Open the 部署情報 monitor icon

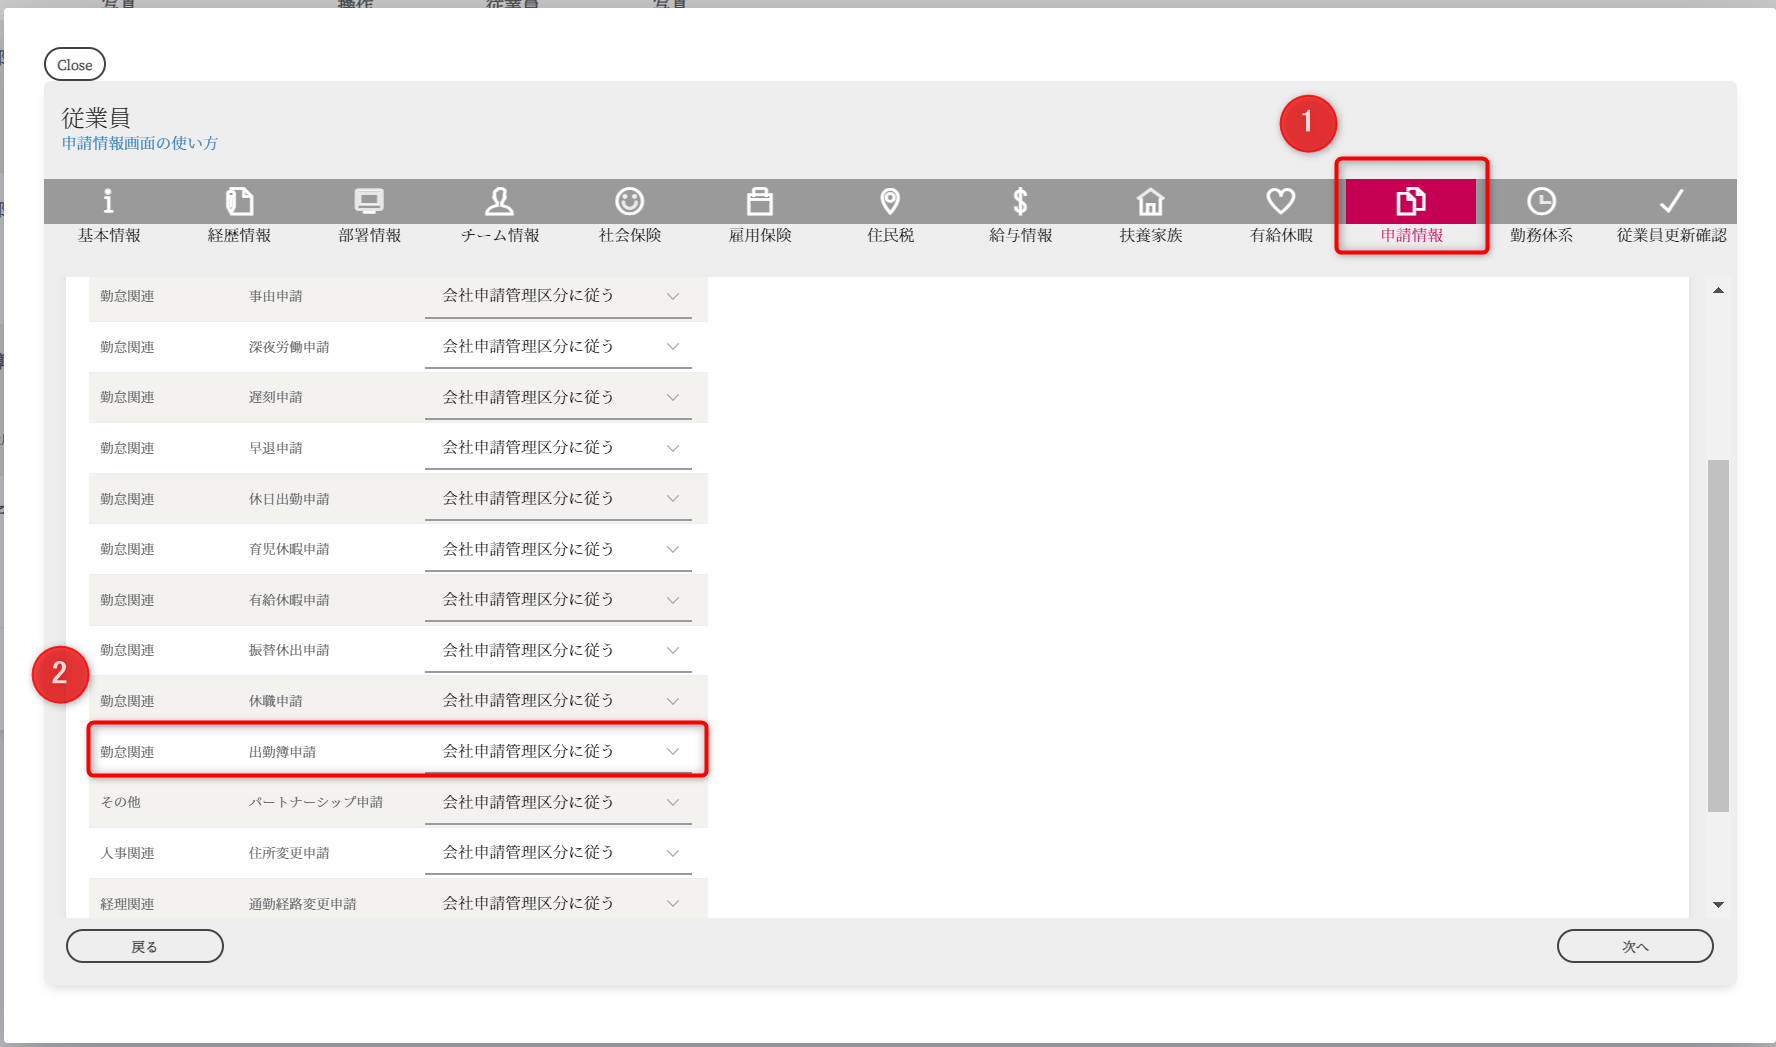click(369, 201)
